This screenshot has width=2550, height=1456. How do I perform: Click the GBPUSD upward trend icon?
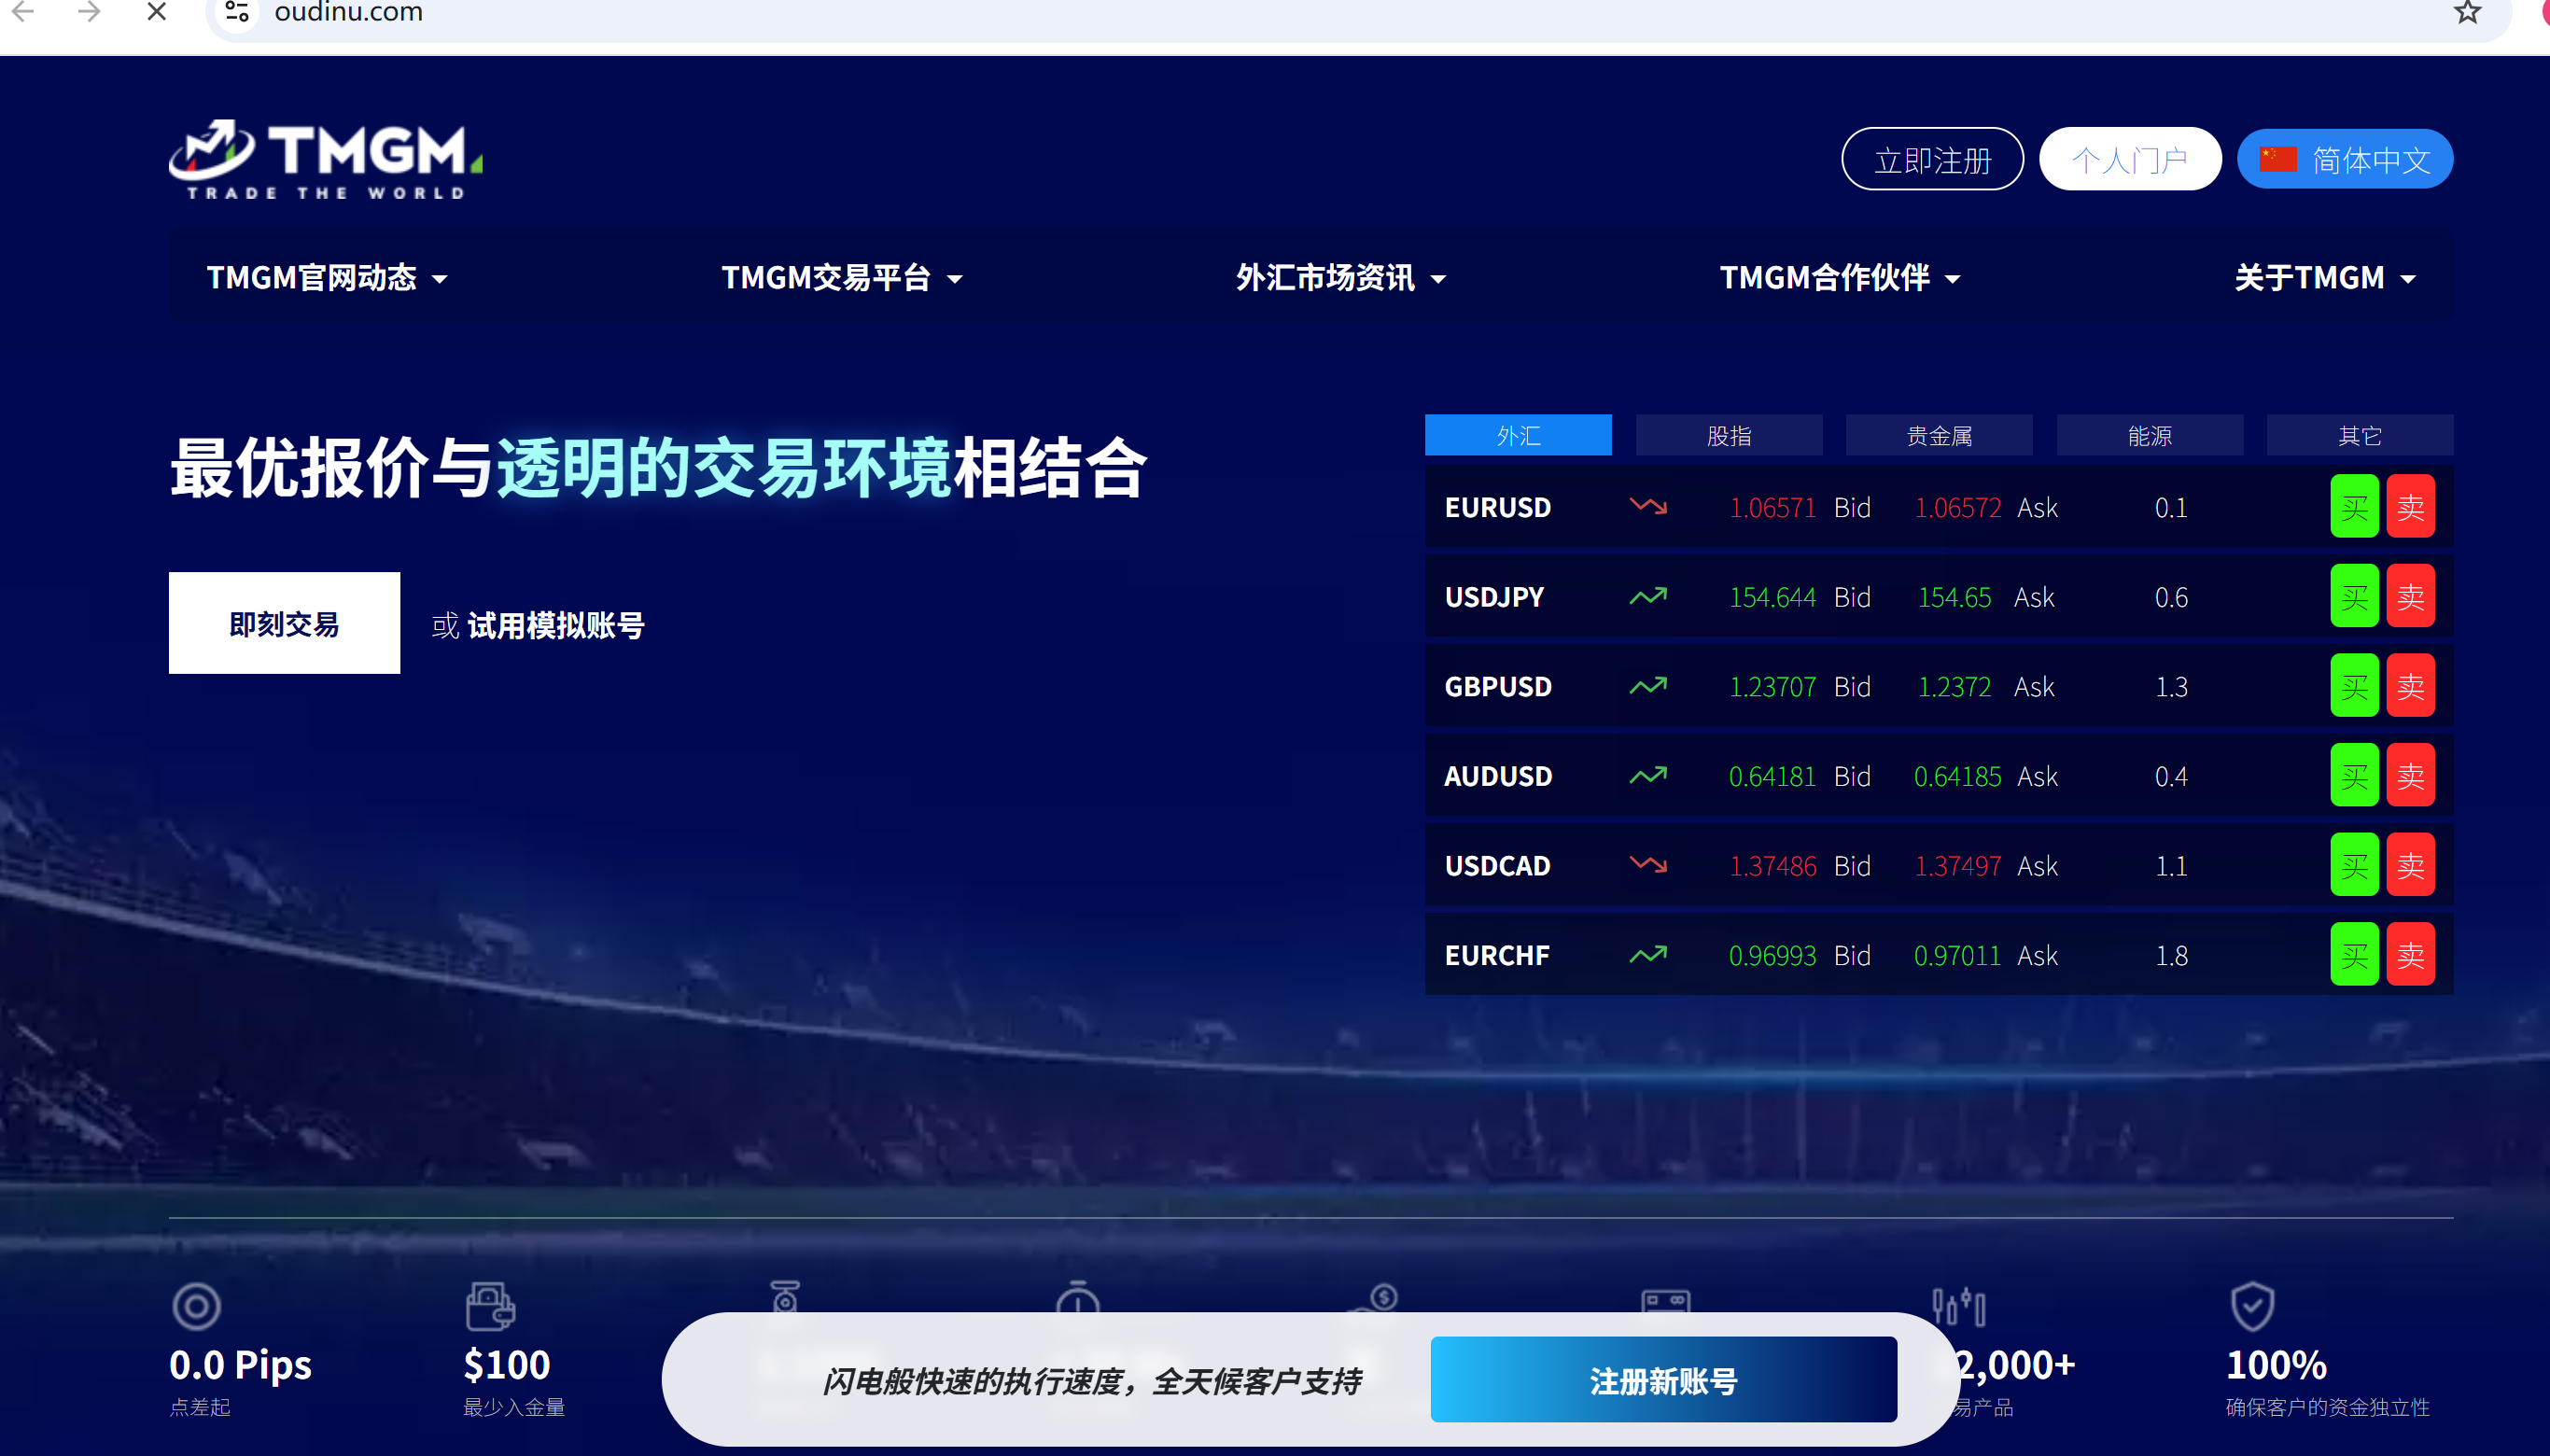pyautogui.click(x=1648, y=685)
